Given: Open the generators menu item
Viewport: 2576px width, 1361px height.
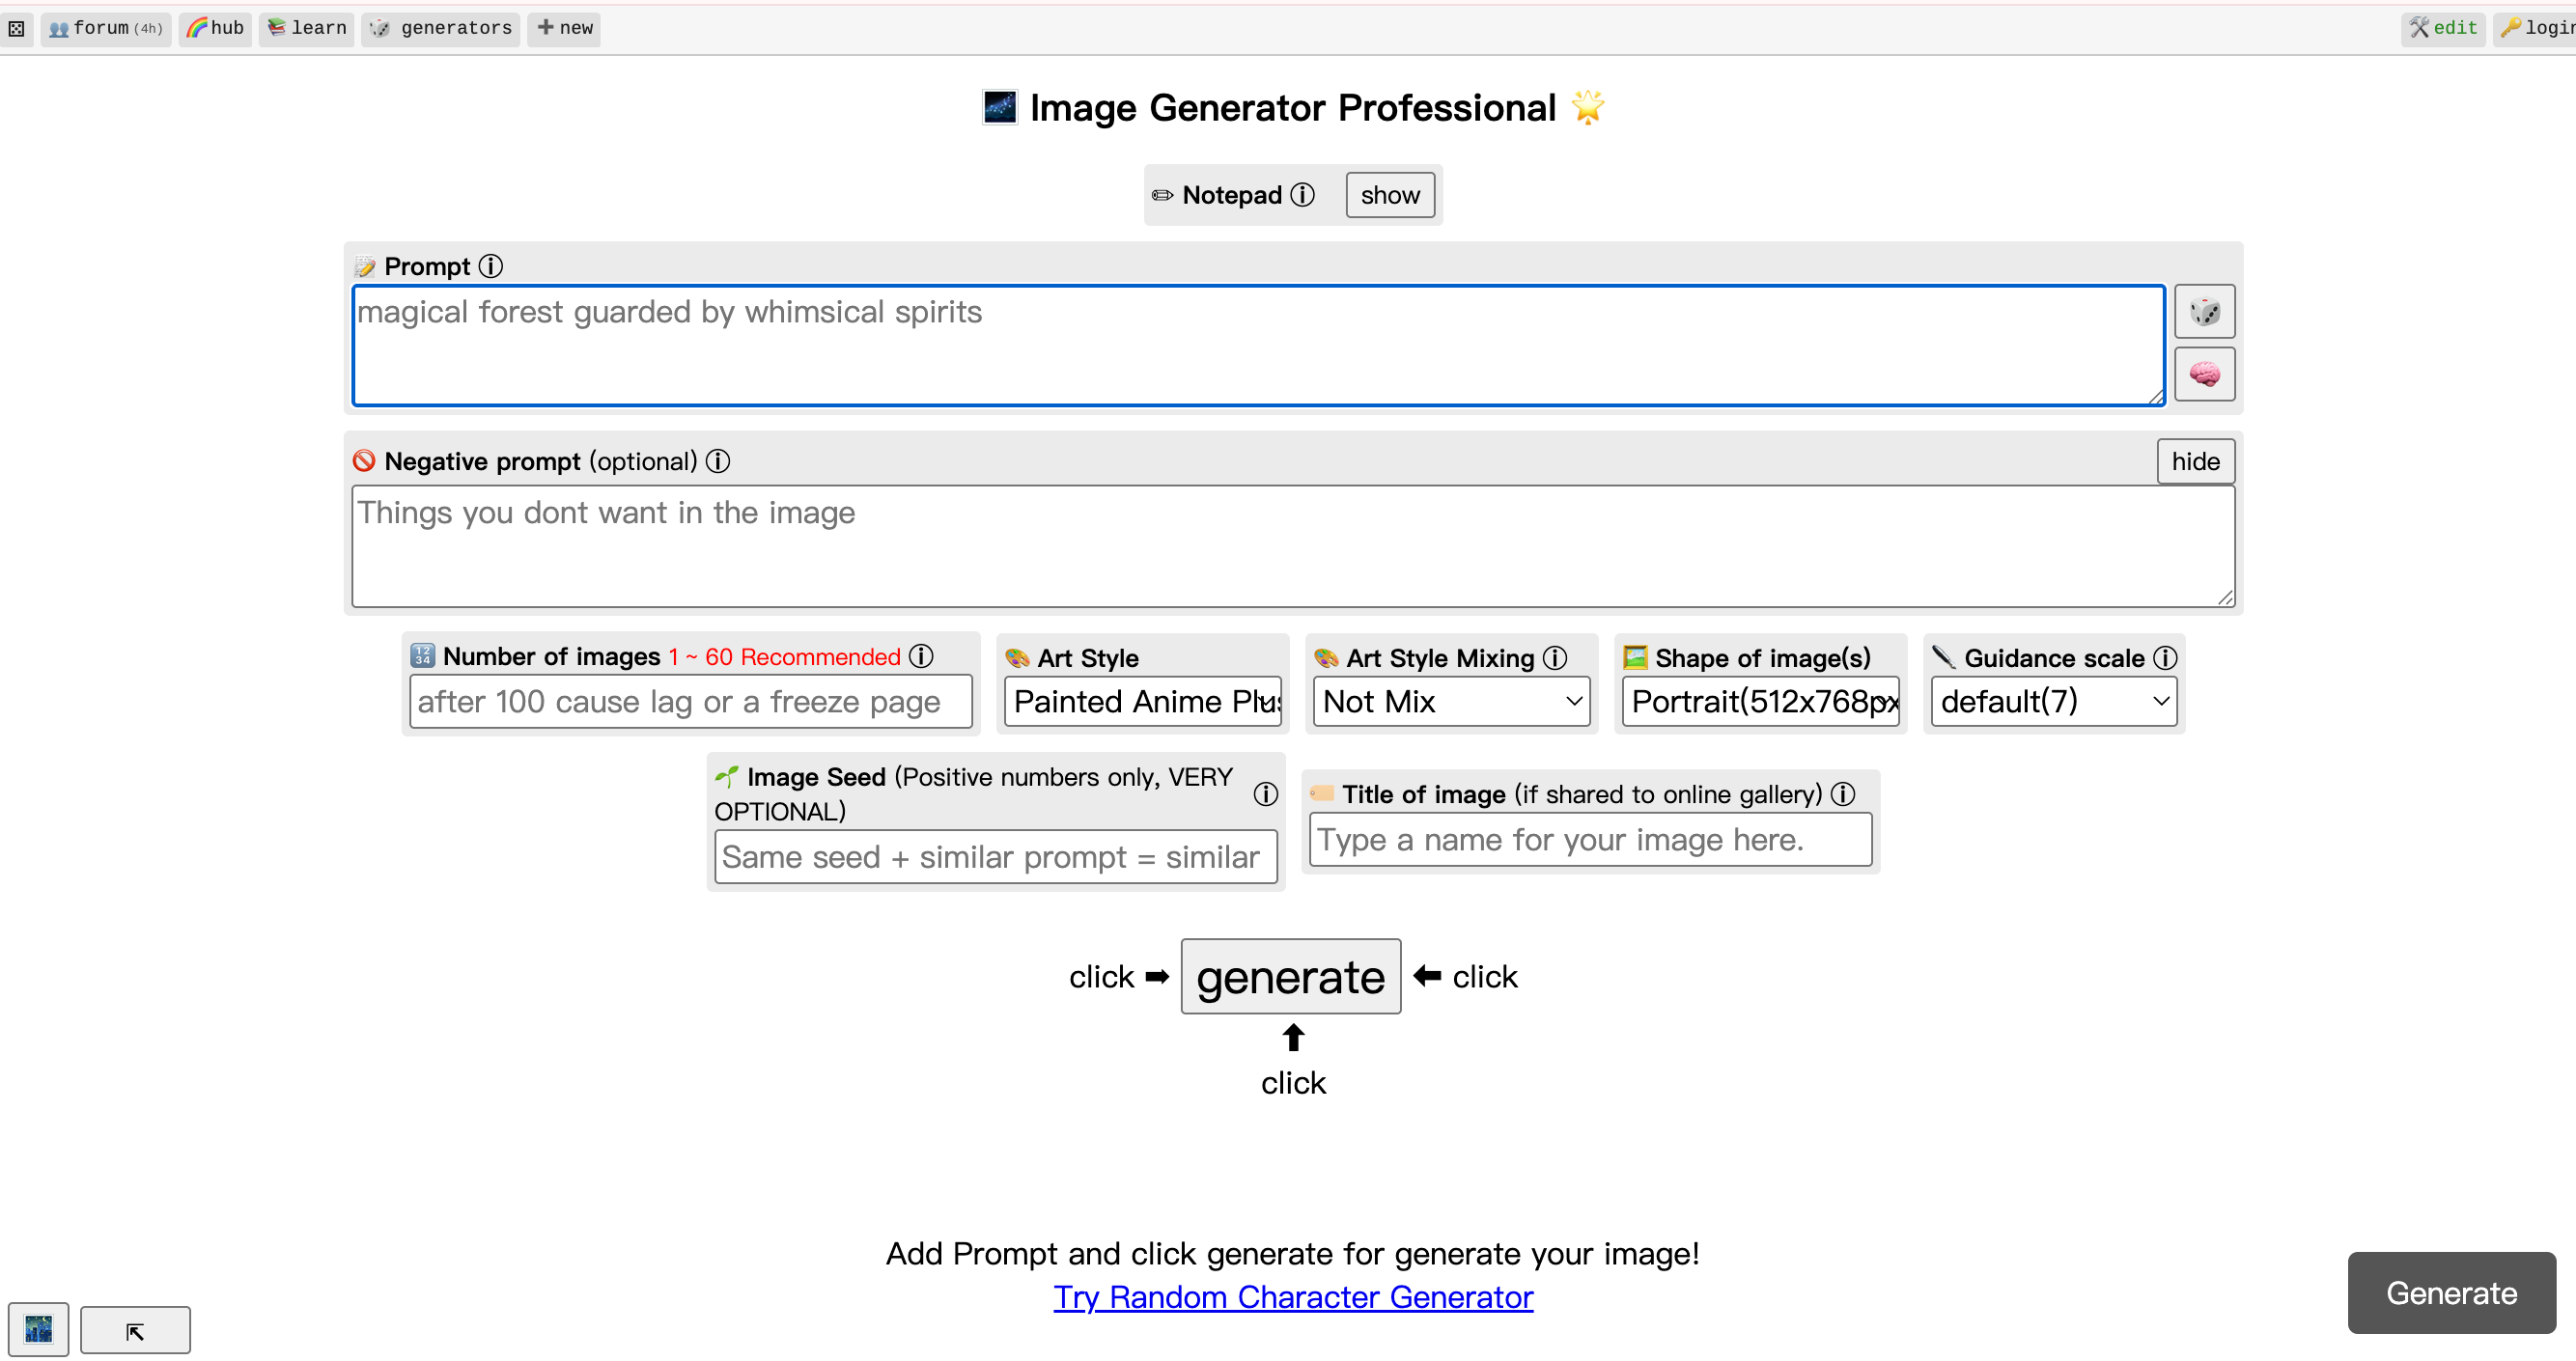Looking at the screenshot, I should click(x=441, y=28).
